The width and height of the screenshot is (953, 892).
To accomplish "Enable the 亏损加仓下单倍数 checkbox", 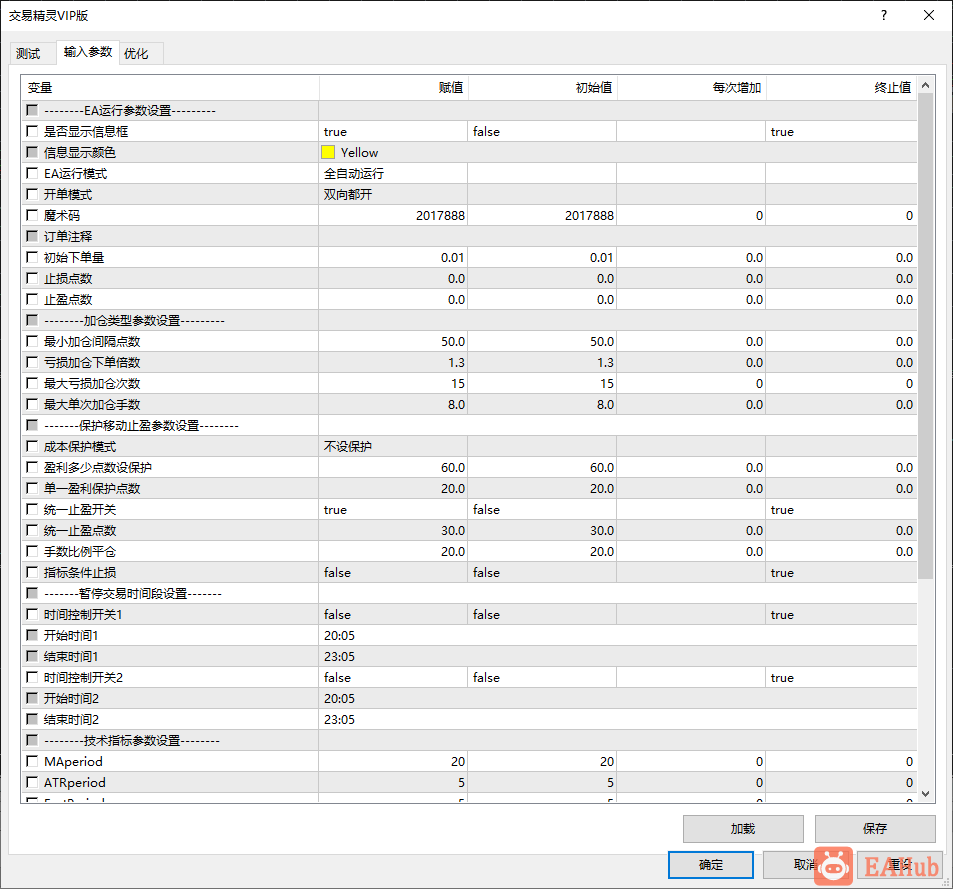I will click(x=32, y=362).
